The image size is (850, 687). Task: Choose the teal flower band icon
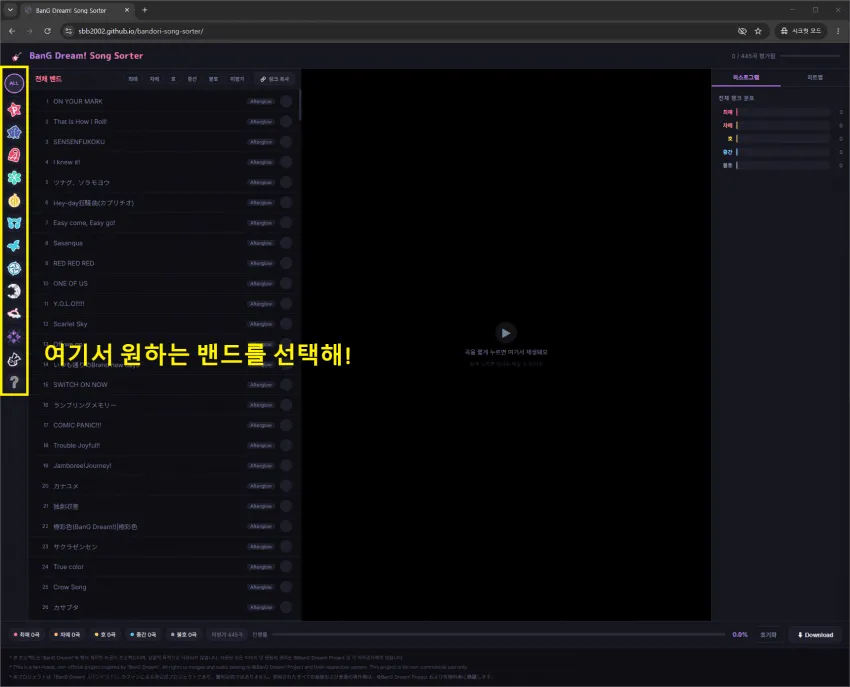pyautogui.click(x=14, y=178)
